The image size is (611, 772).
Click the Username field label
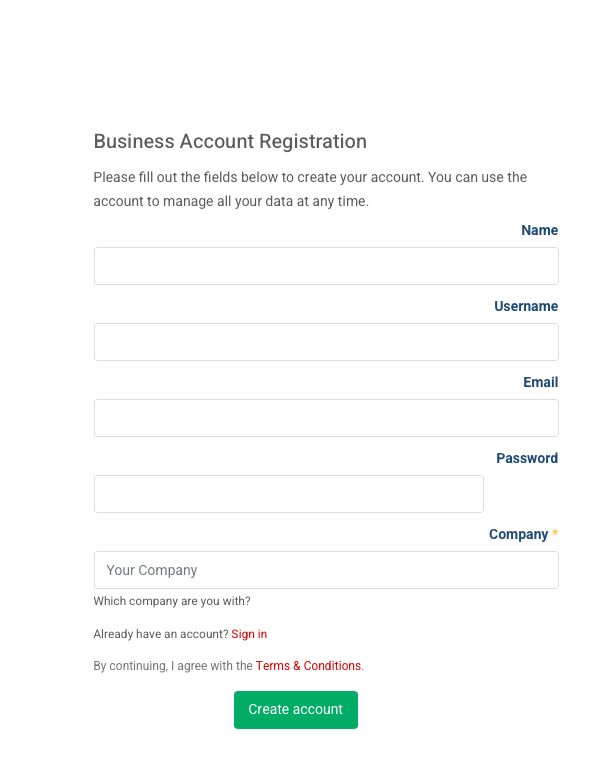click(525, 306)
